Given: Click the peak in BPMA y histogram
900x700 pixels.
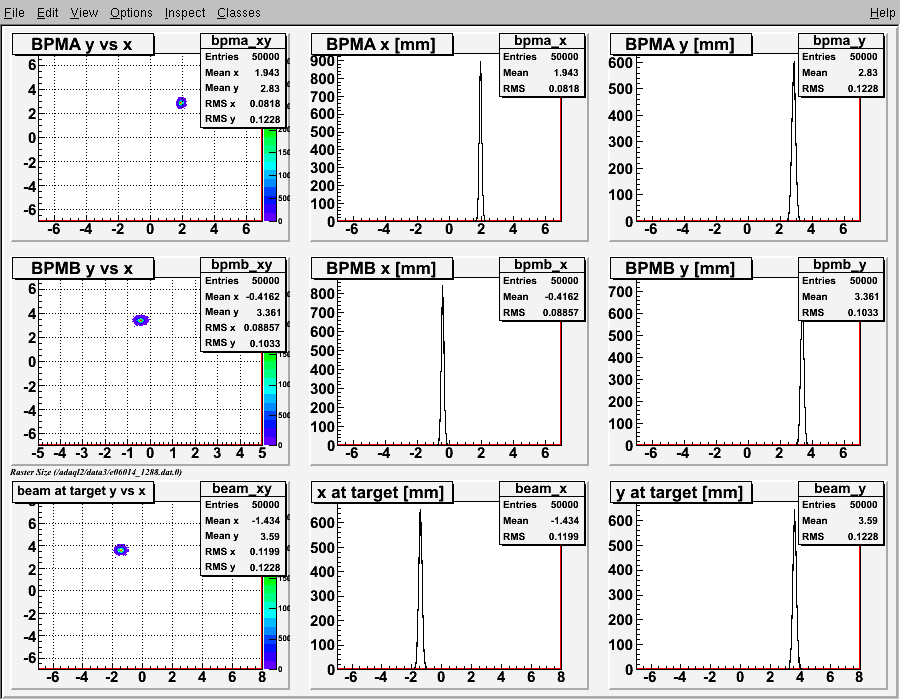Looking at the screenshot, I should [794, 141].
